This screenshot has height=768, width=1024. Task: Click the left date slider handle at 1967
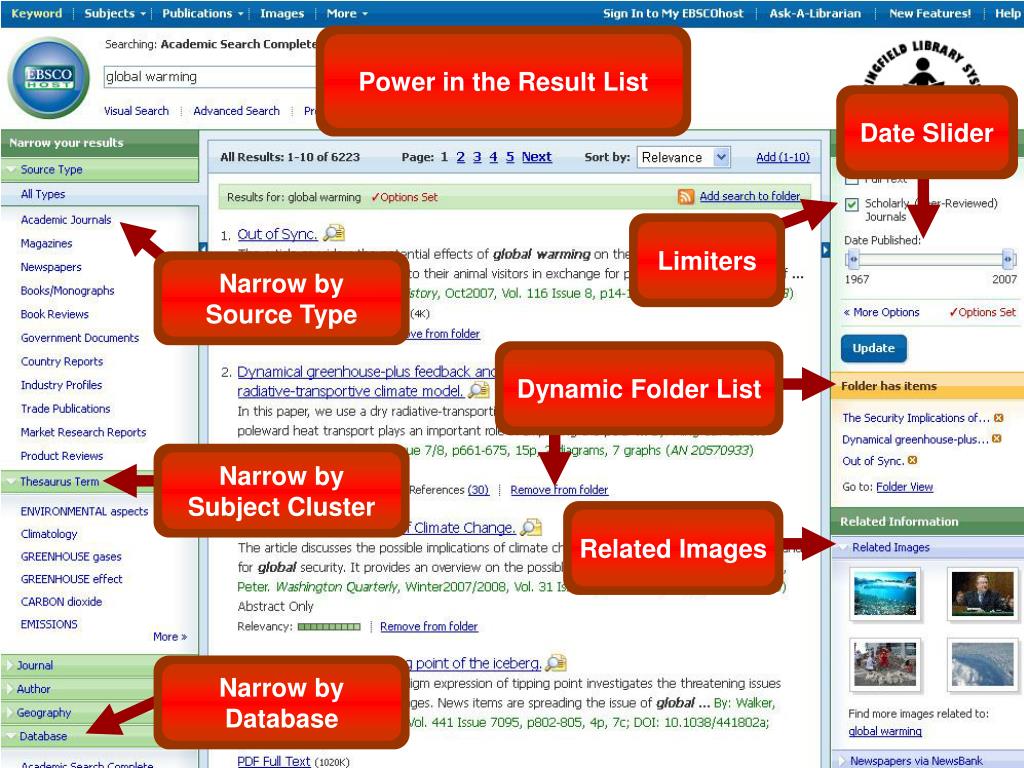click(852, 259)
